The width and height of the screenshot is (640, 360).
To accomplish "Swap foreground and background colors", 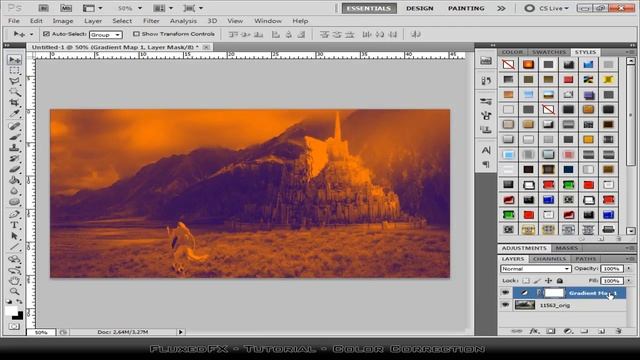I will pos(19,301).
